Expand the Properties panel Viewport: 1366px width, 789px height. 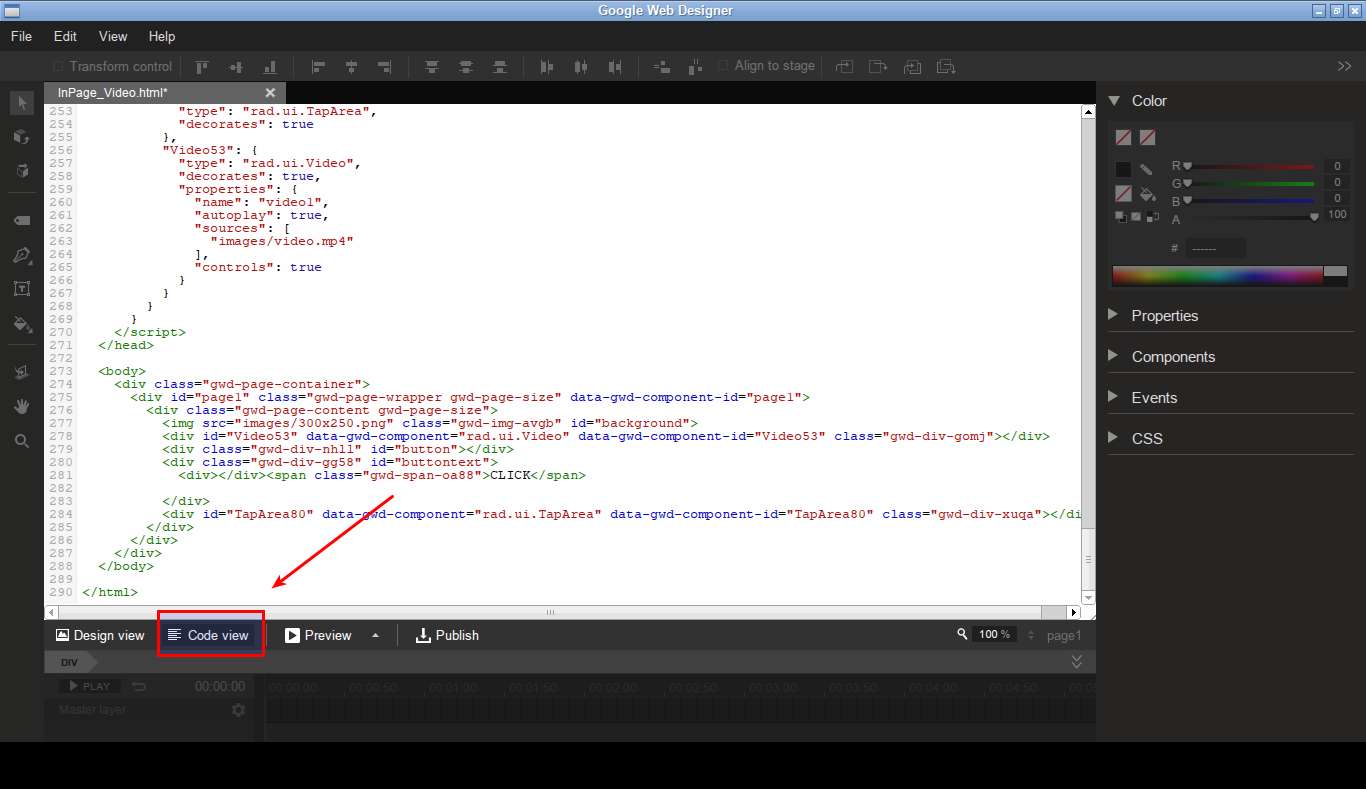click(1113, 315)
